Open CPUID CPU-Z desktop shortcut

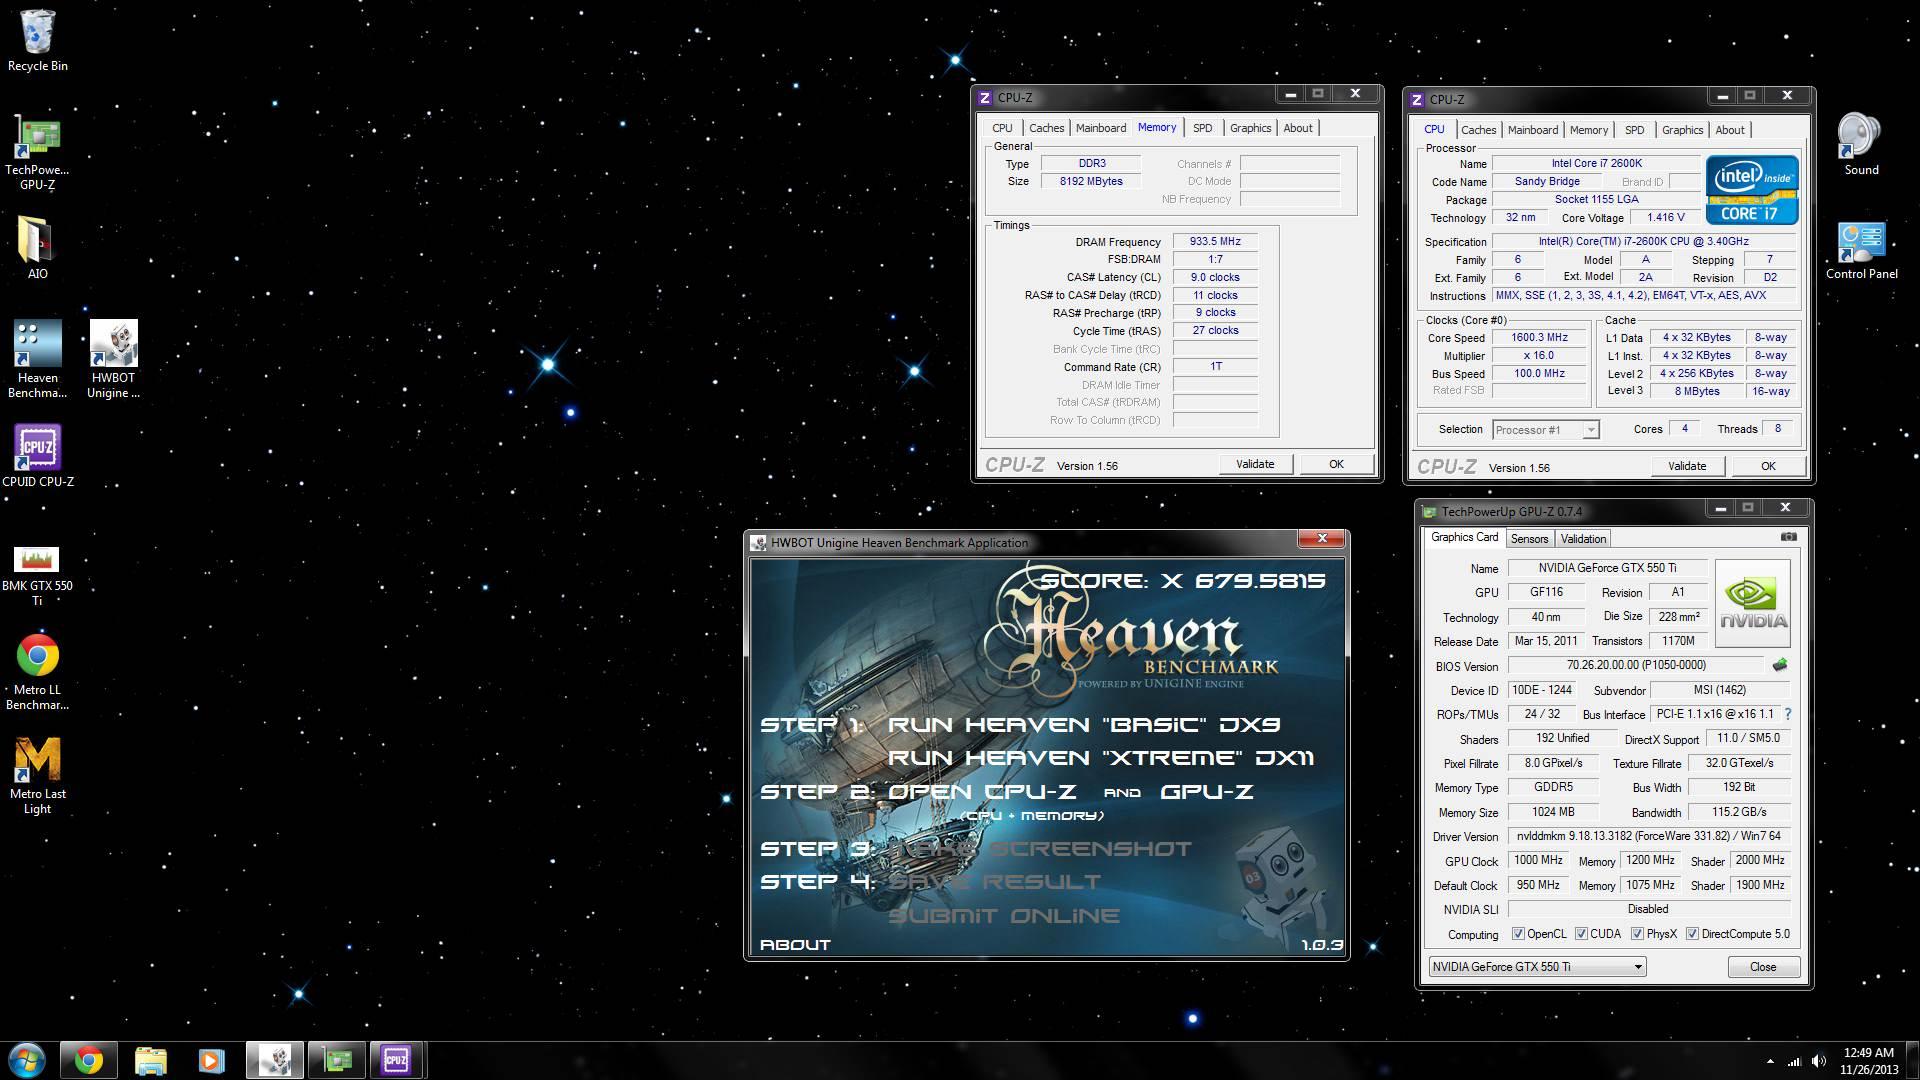(37, 456)
